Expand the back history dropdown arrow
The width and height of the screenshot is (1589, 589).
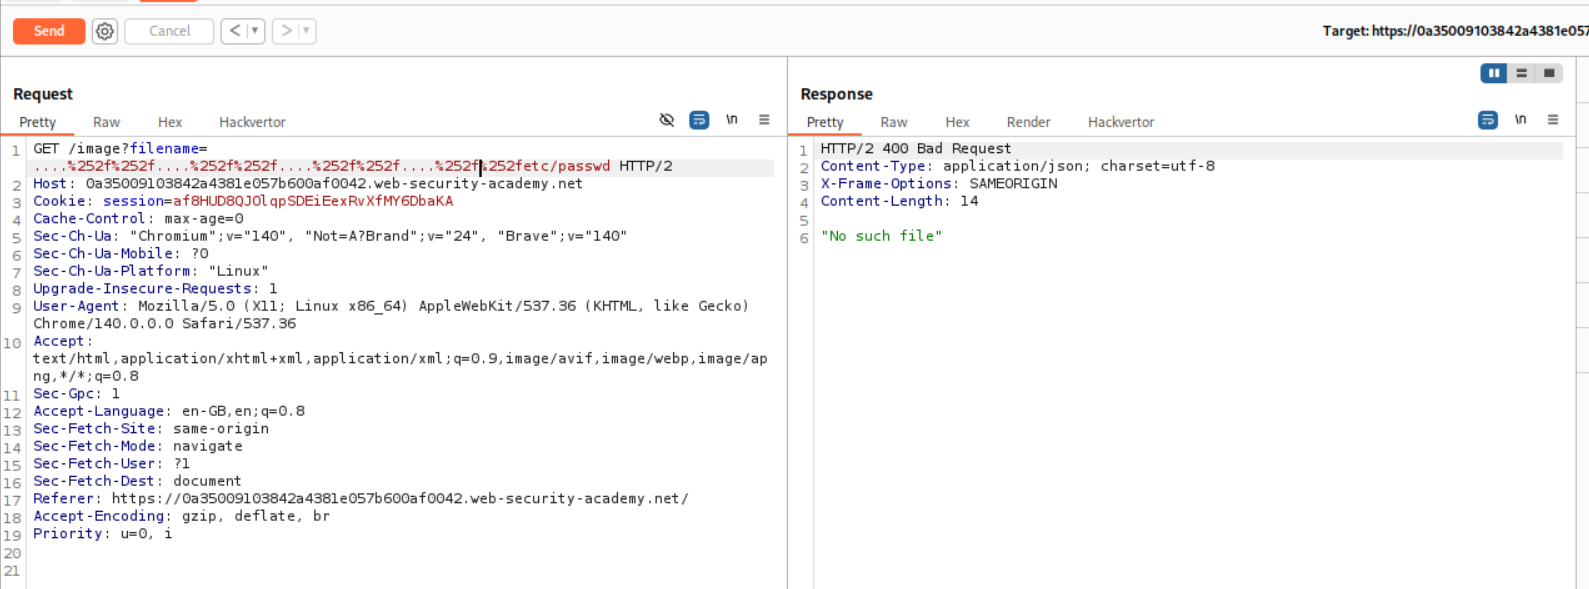255,31
